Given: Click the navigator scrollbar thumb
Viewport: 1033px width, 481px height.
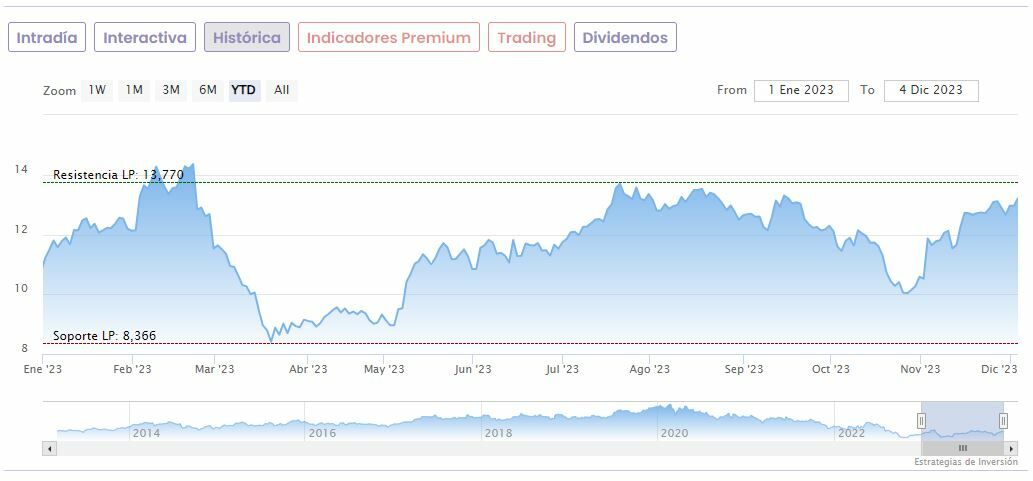Looking at the screenshot, I should (x=962, y=448).
